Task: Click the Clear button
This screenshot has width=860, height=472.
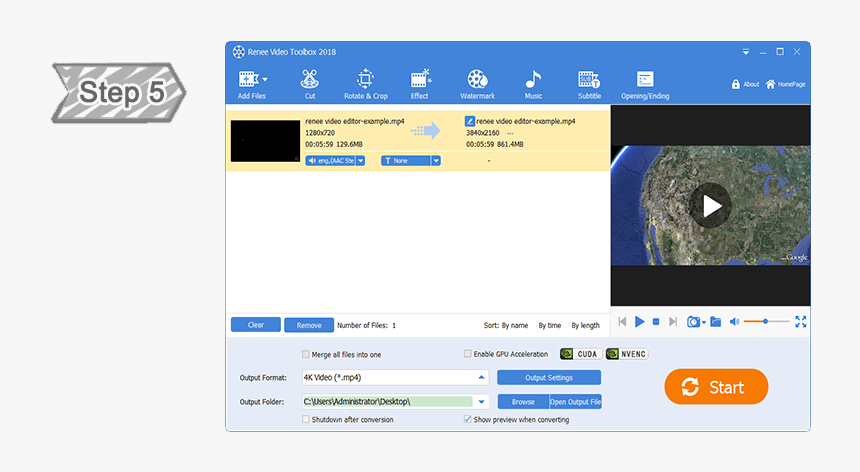Action: point(256,325)
